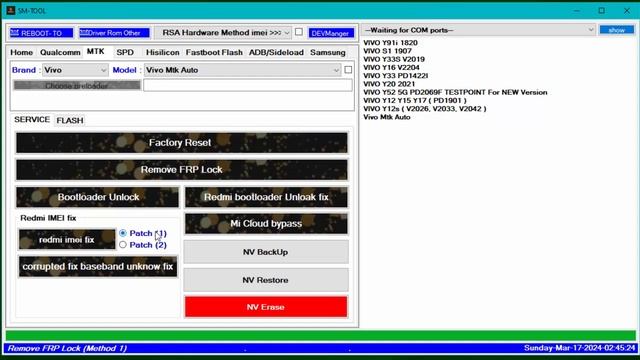The height and width of the screenshot is (360, 640).
Task: Select the MTK tab
Action: tap(96, 51)
